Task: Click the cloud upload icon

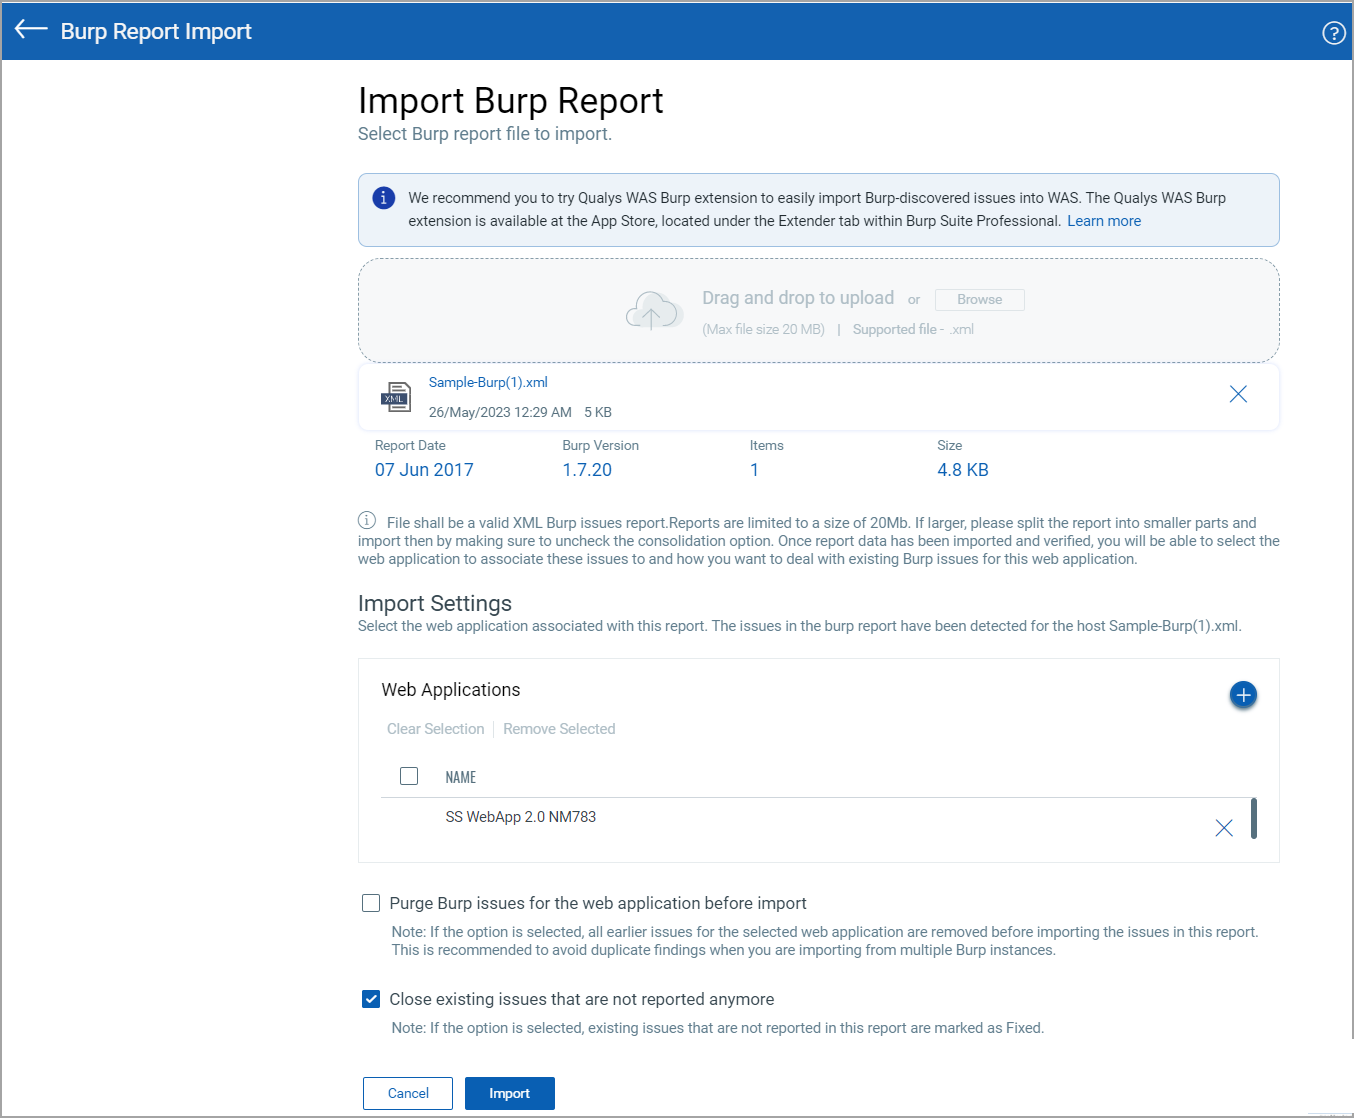Action: pyautogui.click(x=653, y=311)
